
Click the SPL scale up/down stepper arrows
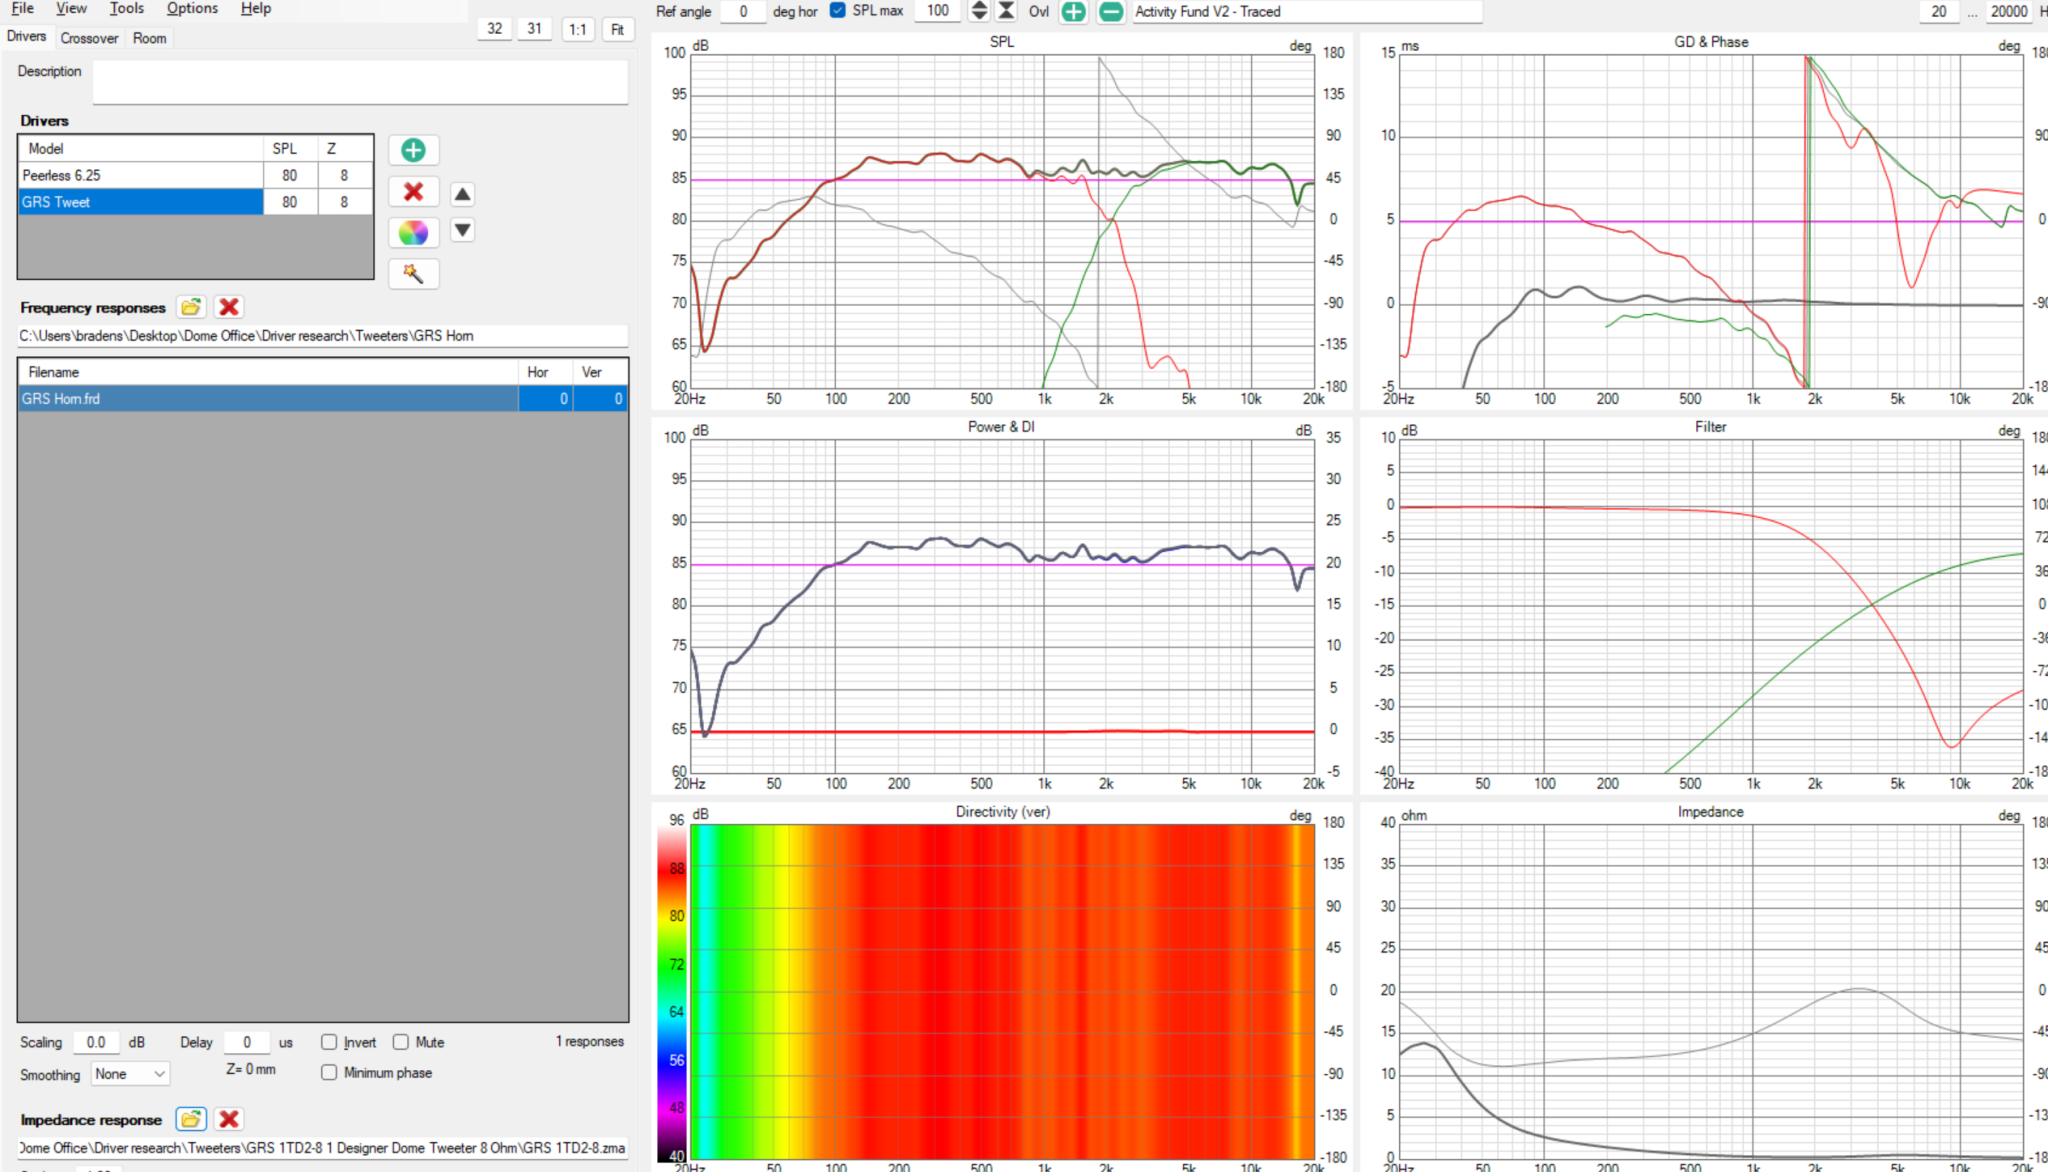pyautogui.click(x=980, y=11)
